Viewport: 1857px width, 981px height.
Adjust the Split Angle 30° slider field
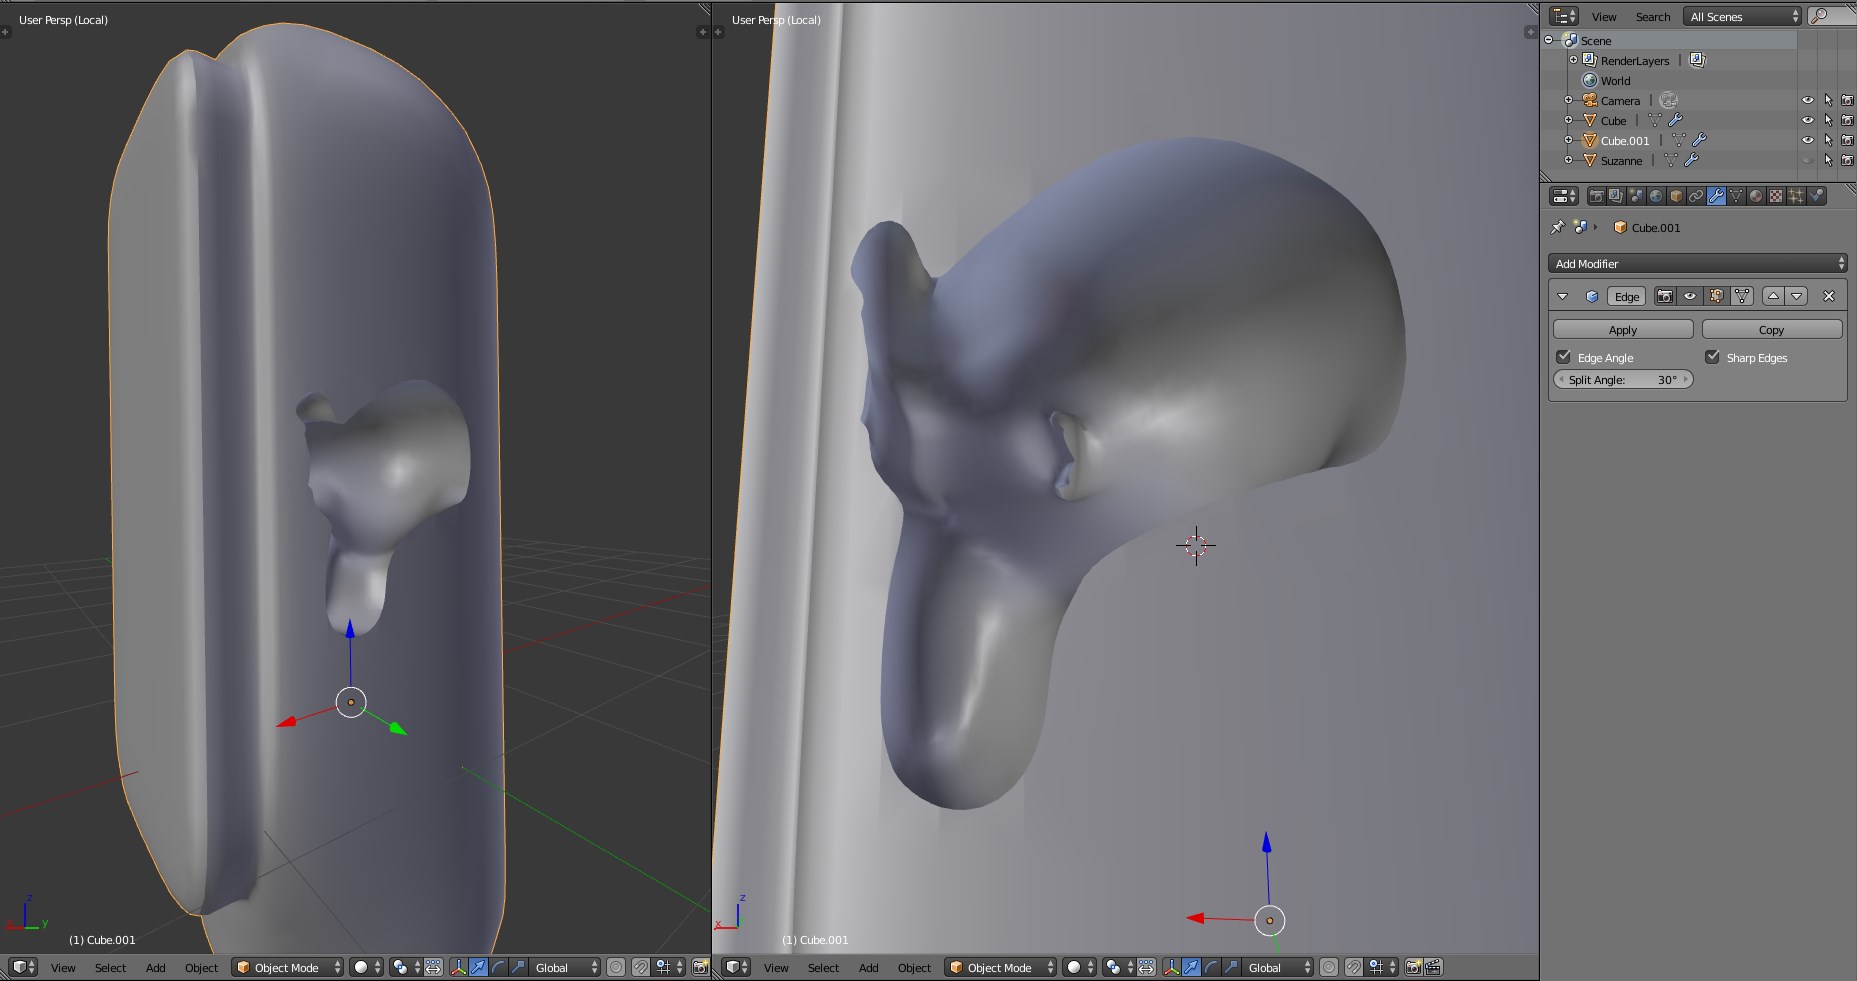tap(1623, 379)
